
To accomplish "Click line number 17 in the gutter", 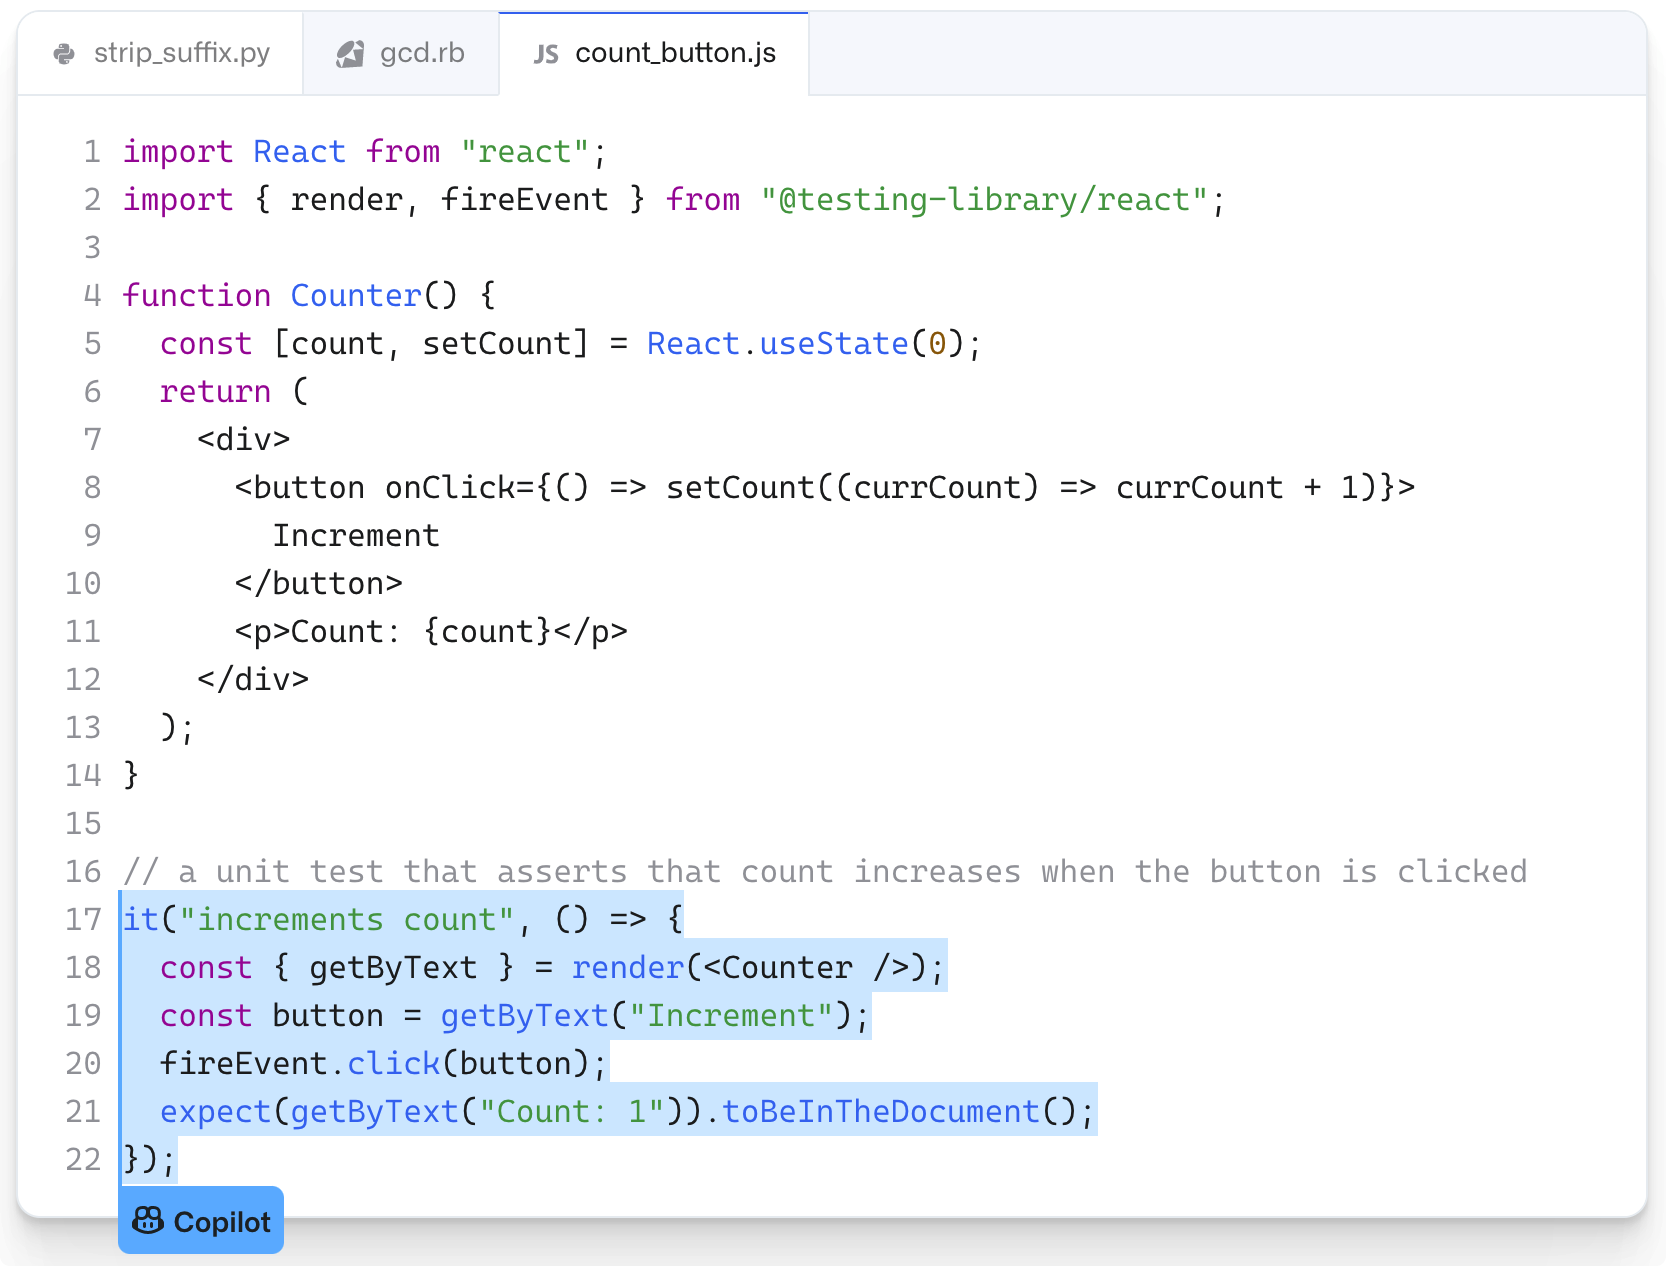I will pos(83,919).
